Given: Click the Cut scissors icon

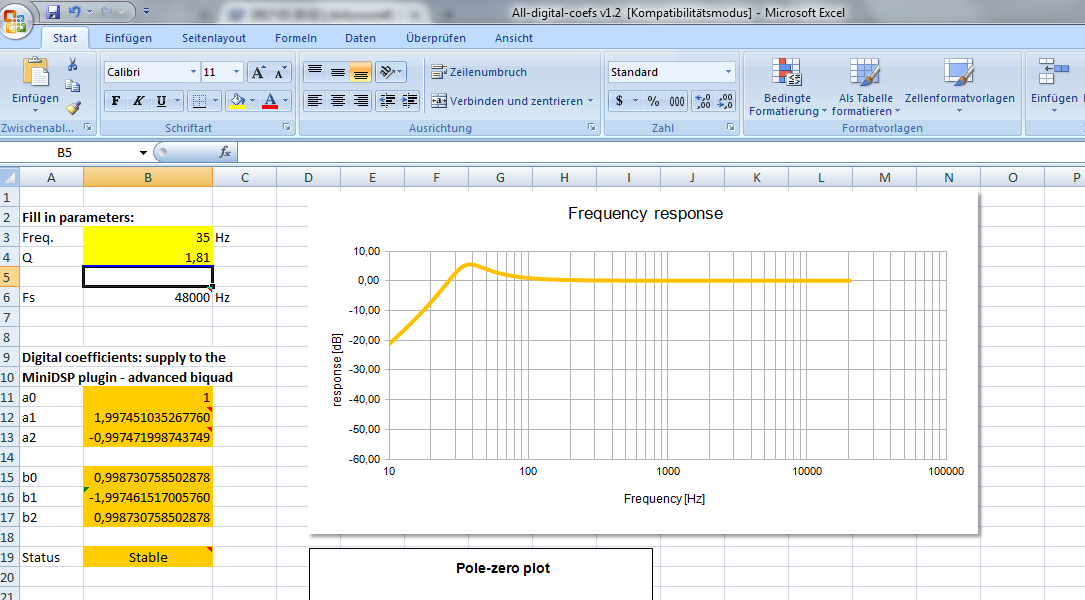Looking at the screenshot, I should point(72,64).
